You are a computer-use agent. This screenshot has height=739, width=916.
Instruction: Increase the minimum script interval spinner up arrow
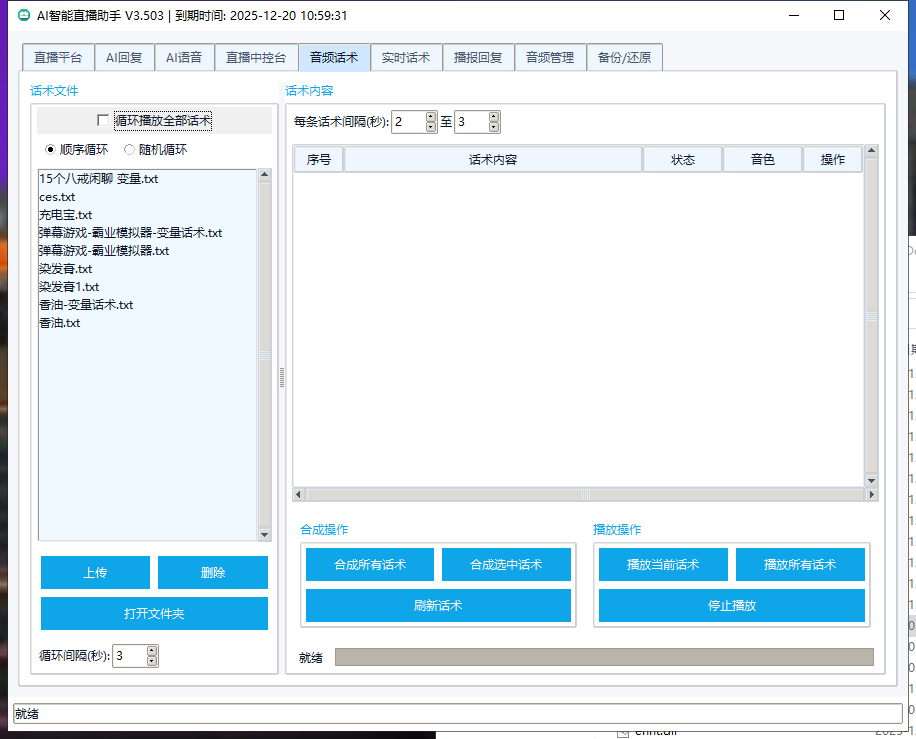click(431, 117)
